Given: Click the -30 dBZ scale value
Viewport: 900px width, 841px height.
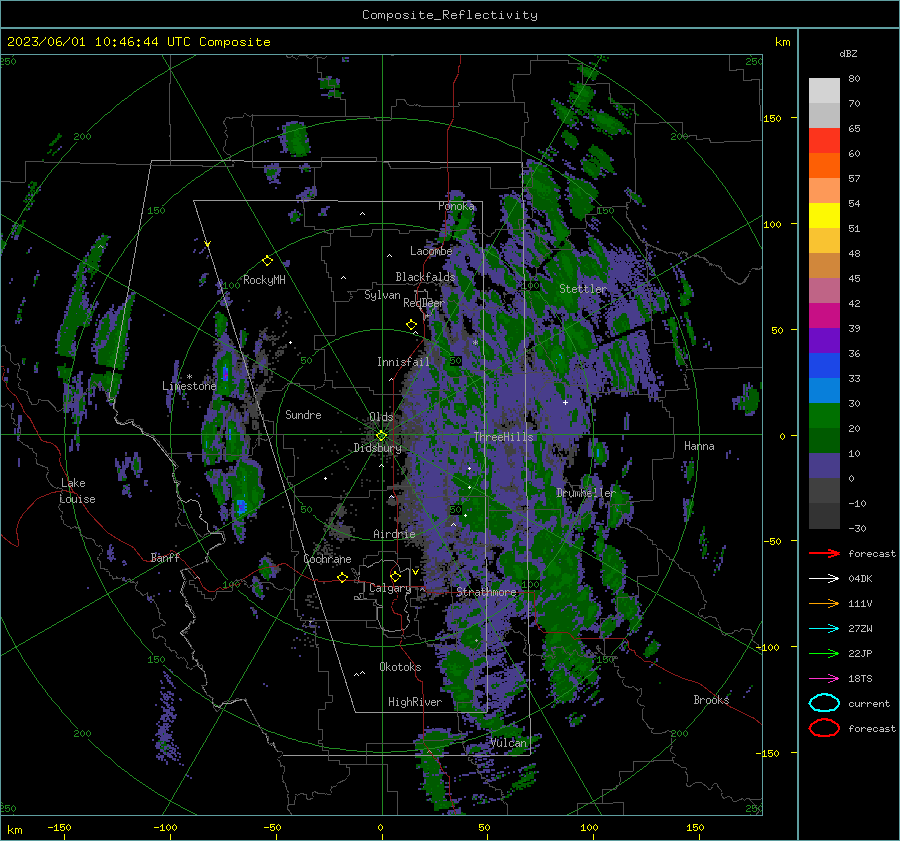Looking at the screenshot, I should (857, 528).
